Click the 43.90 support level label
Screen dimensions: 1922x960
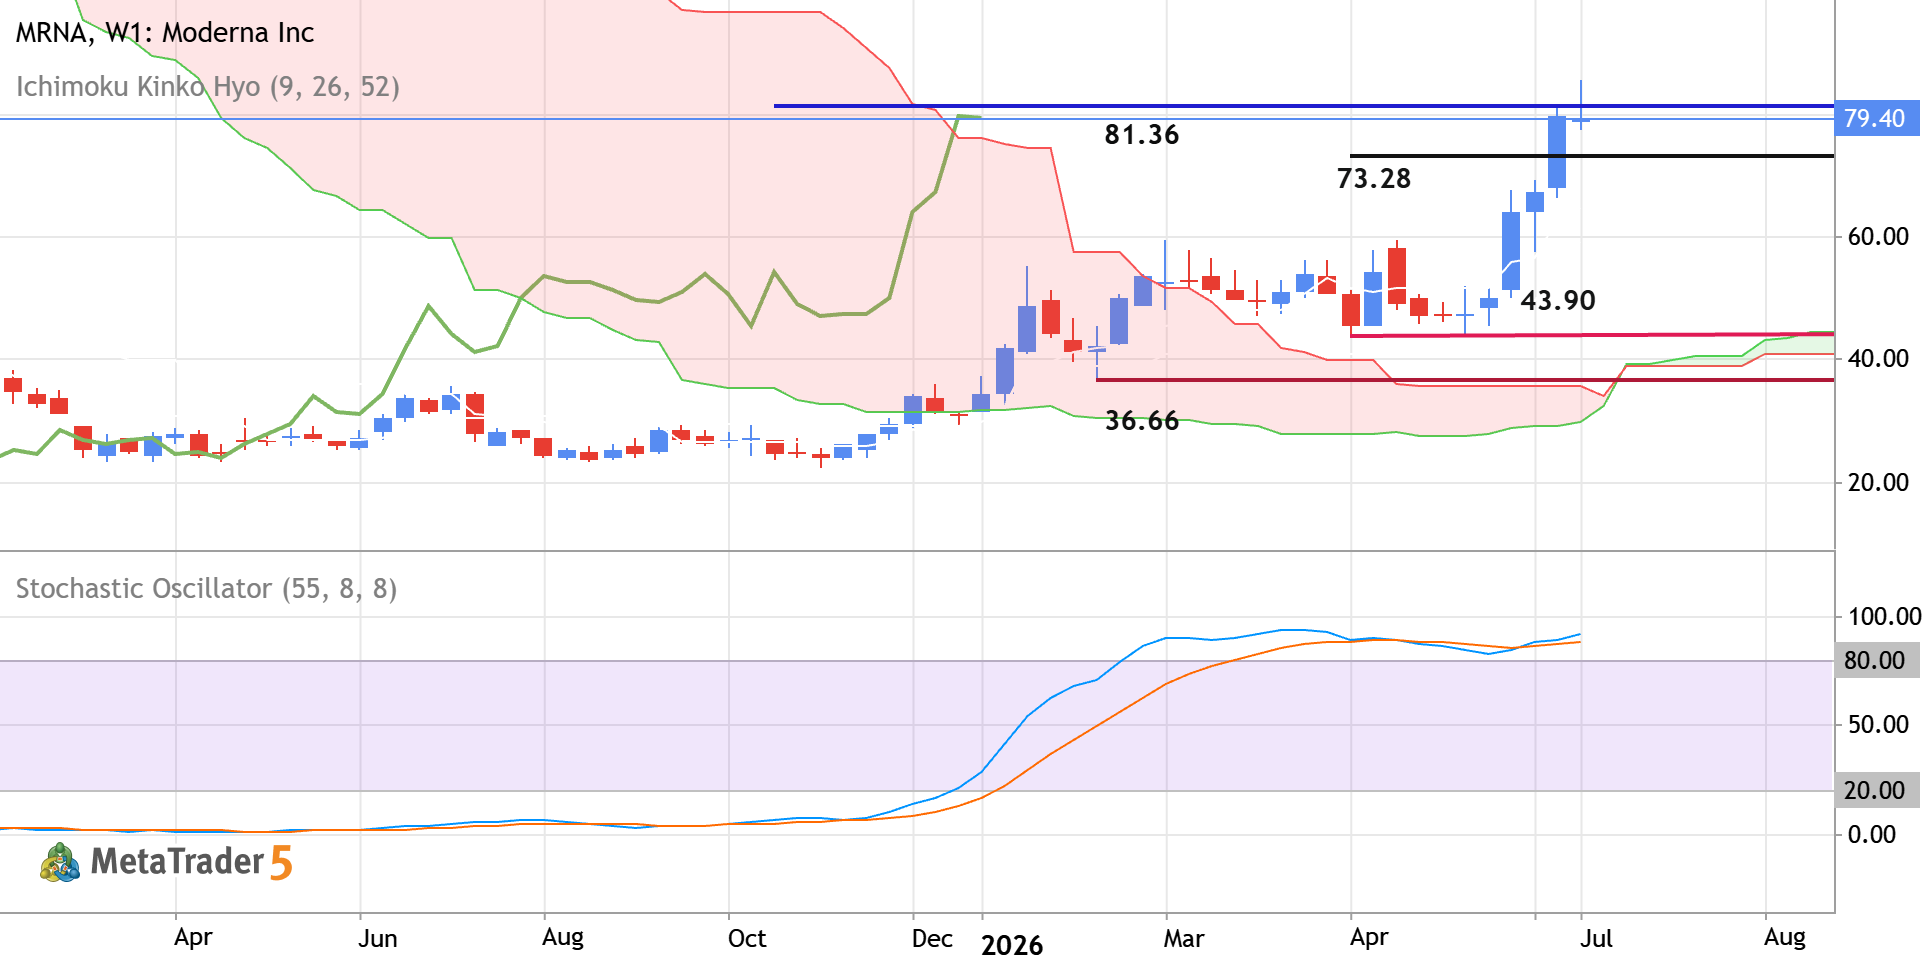1558,301
